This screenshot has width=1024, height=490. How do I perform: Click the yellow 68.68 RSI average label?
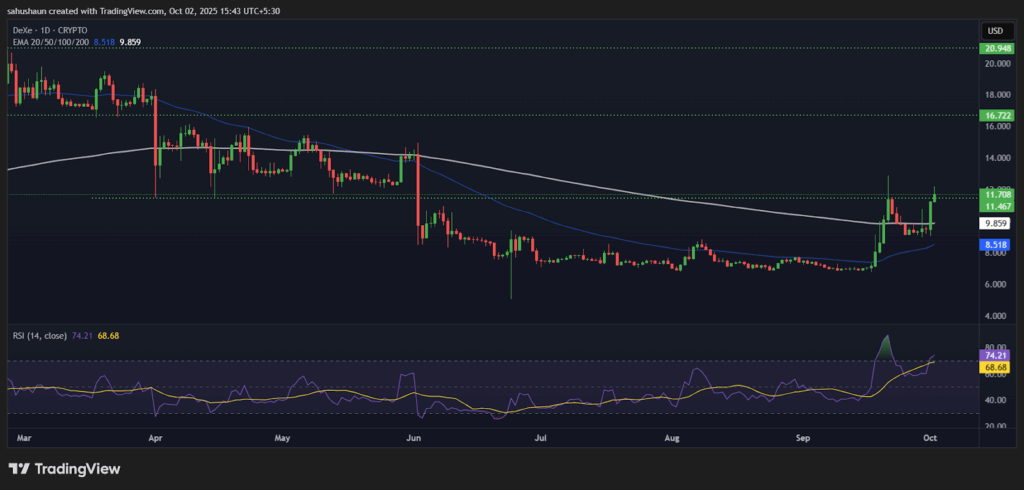tap(995, 367)
